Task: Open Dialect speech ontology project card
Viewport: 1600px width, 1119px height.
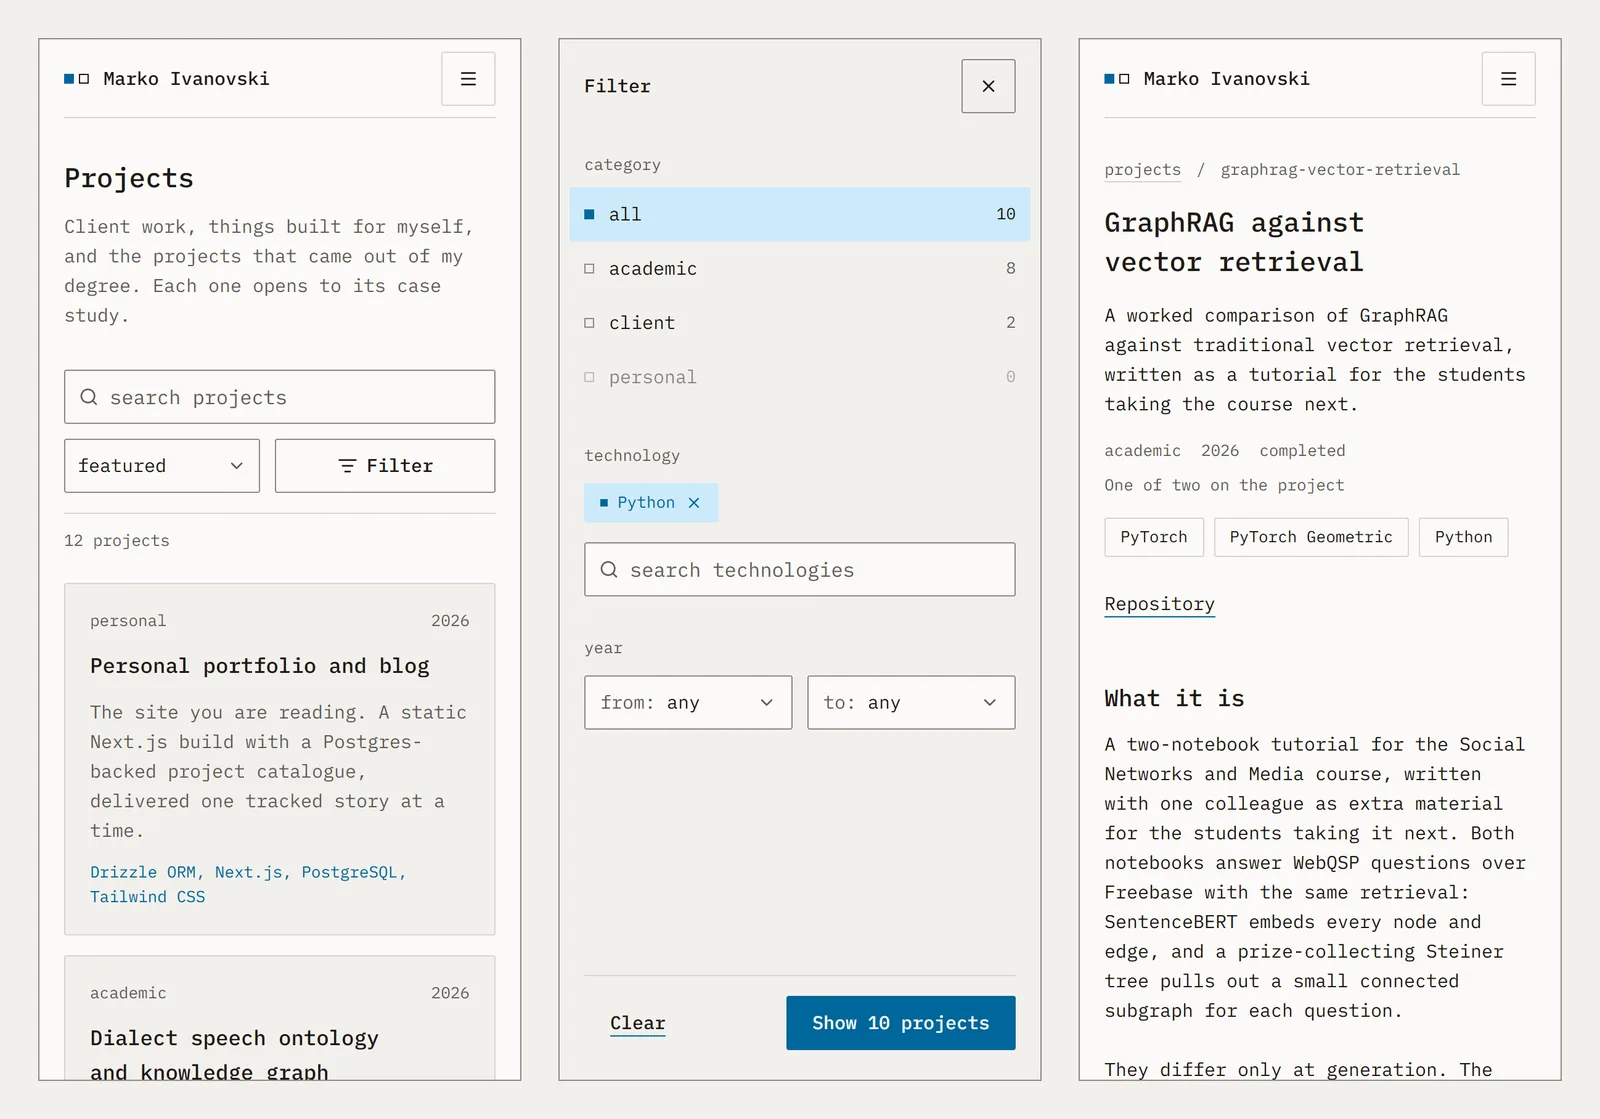Action: point(280,1018)
